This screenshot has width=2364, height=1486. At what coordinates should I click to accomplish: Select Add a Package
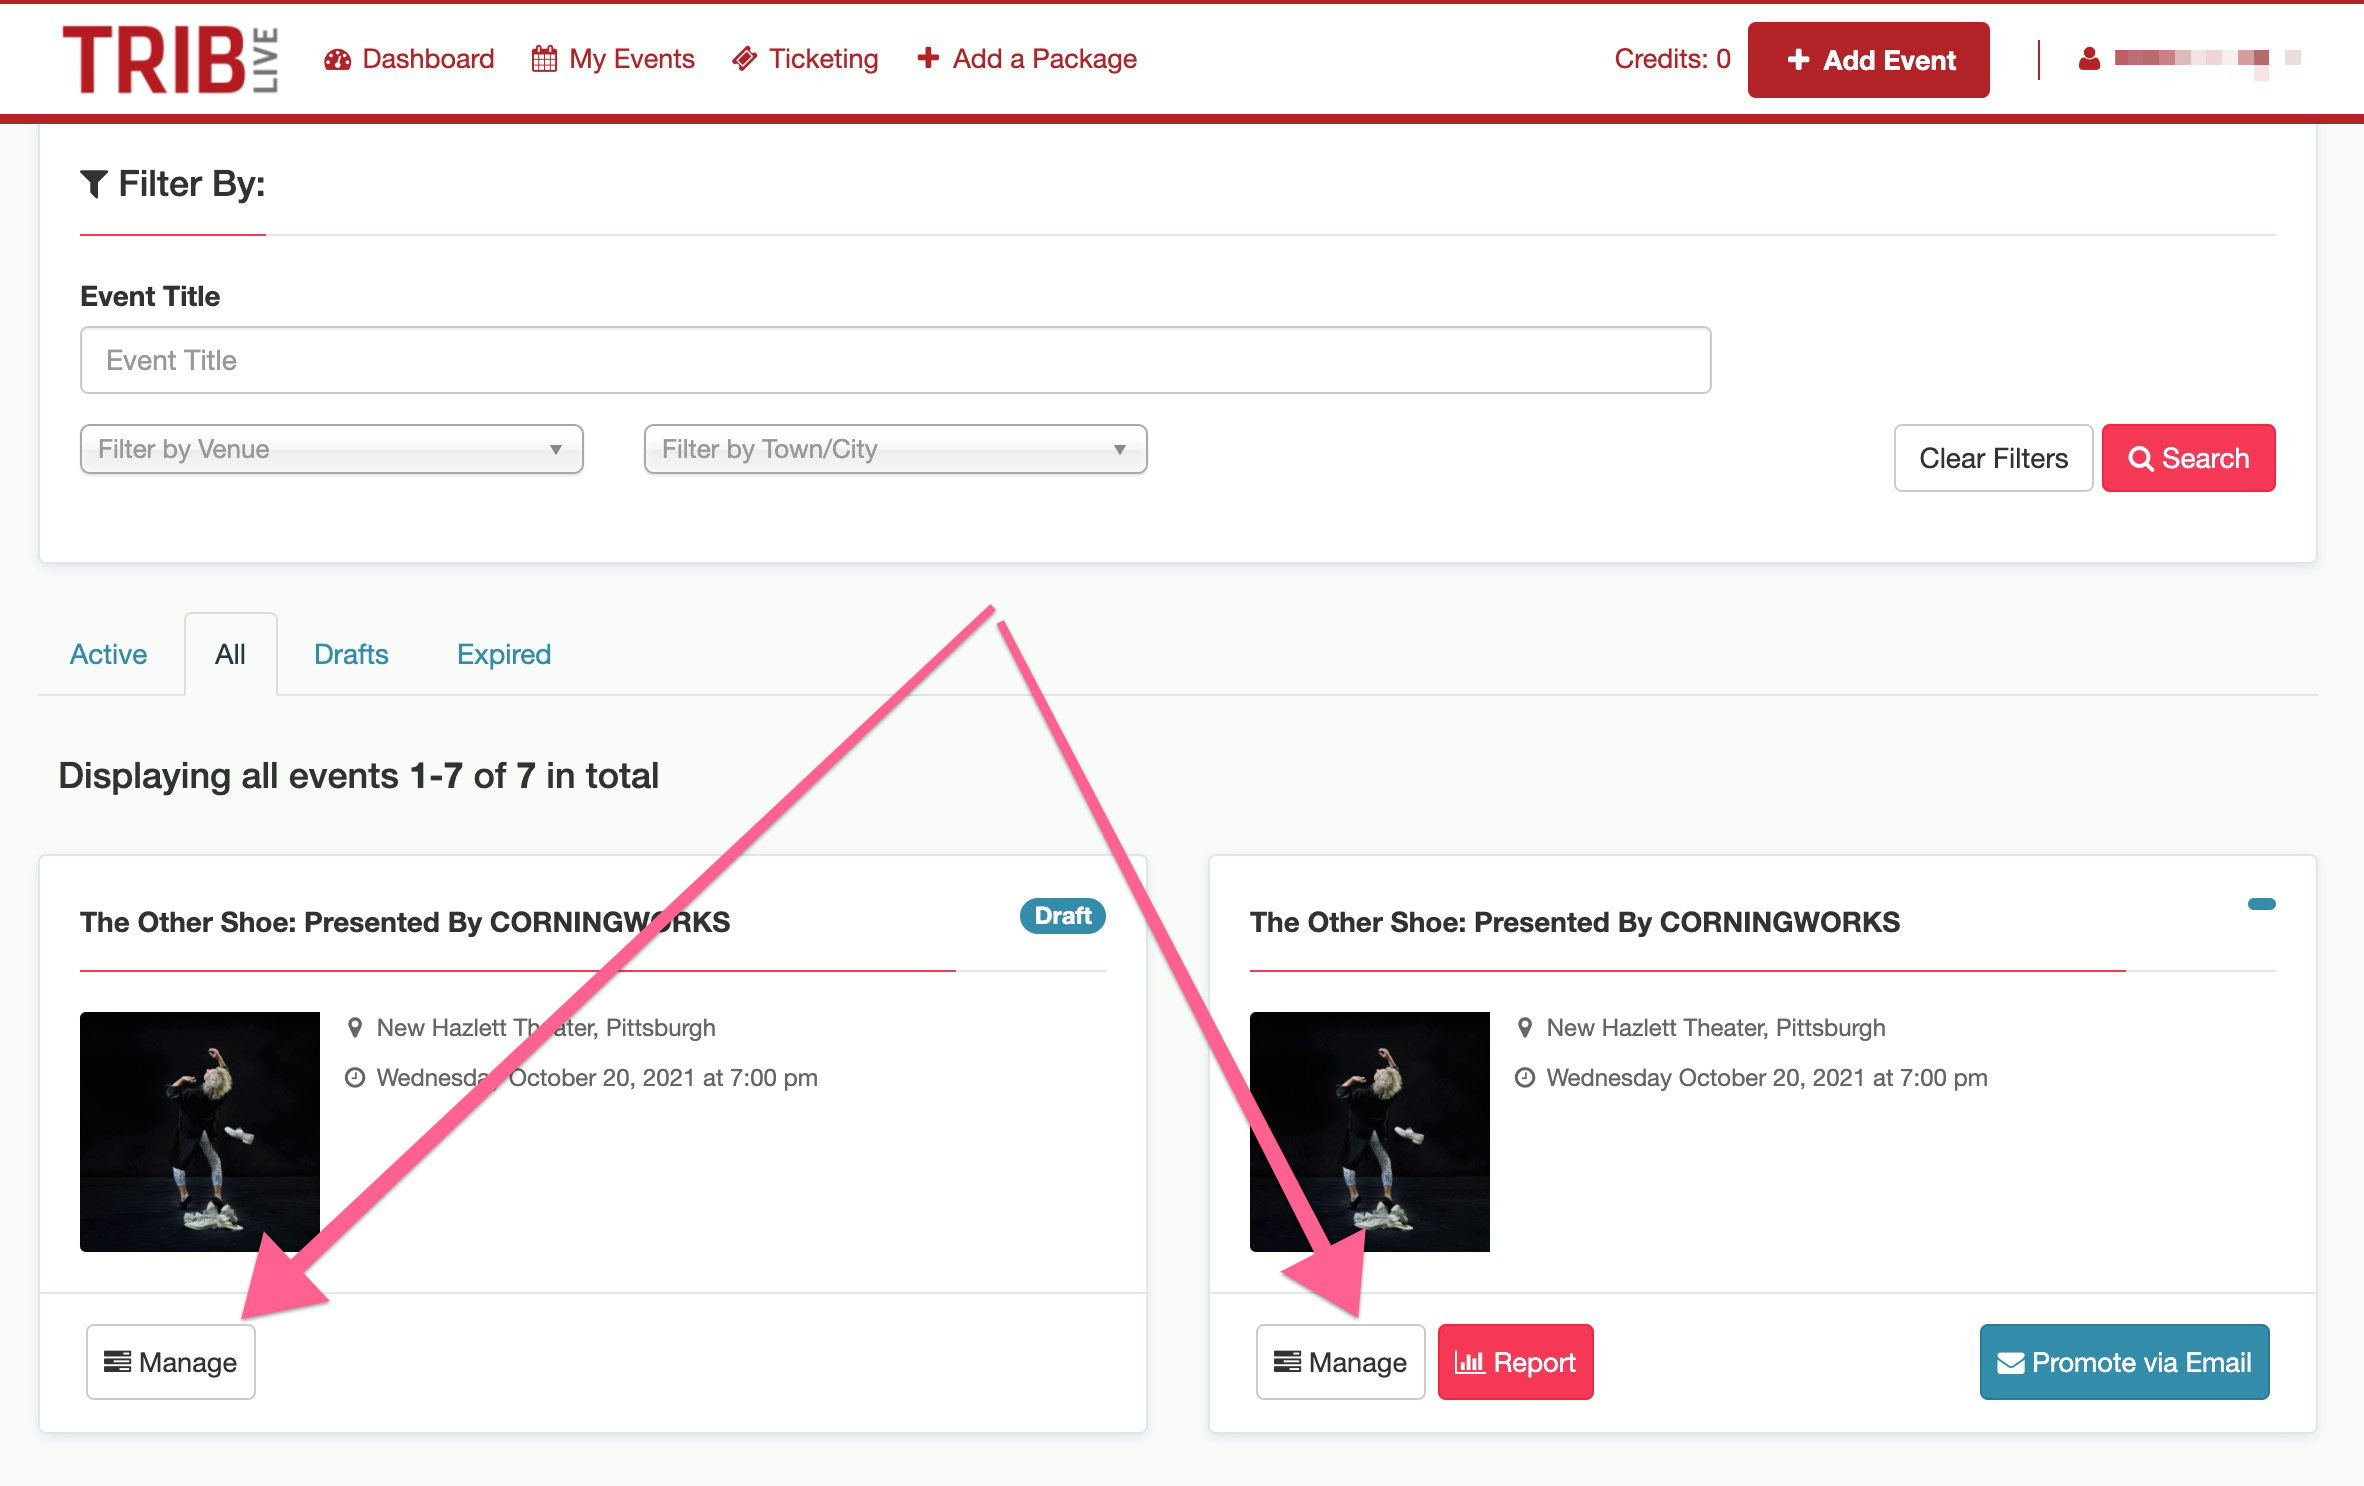click(x=1027, y=59)
